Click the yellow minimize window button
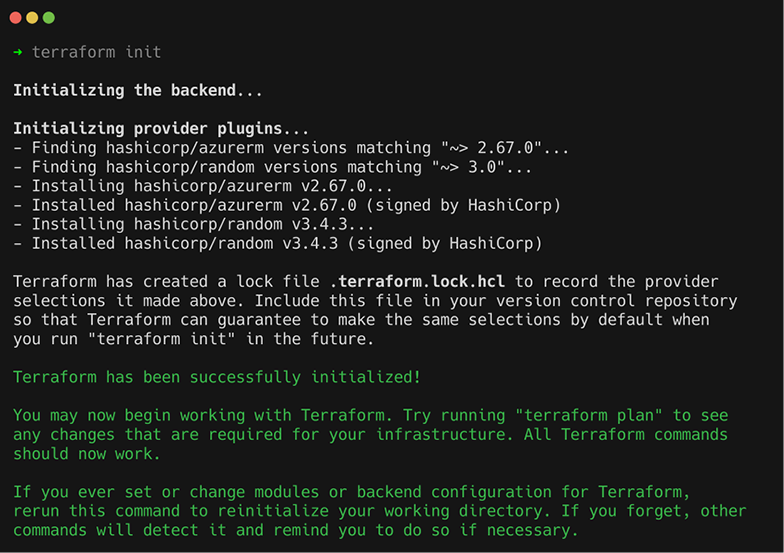Viewport: 784px width, 553px height. click(x=32, y=18)
